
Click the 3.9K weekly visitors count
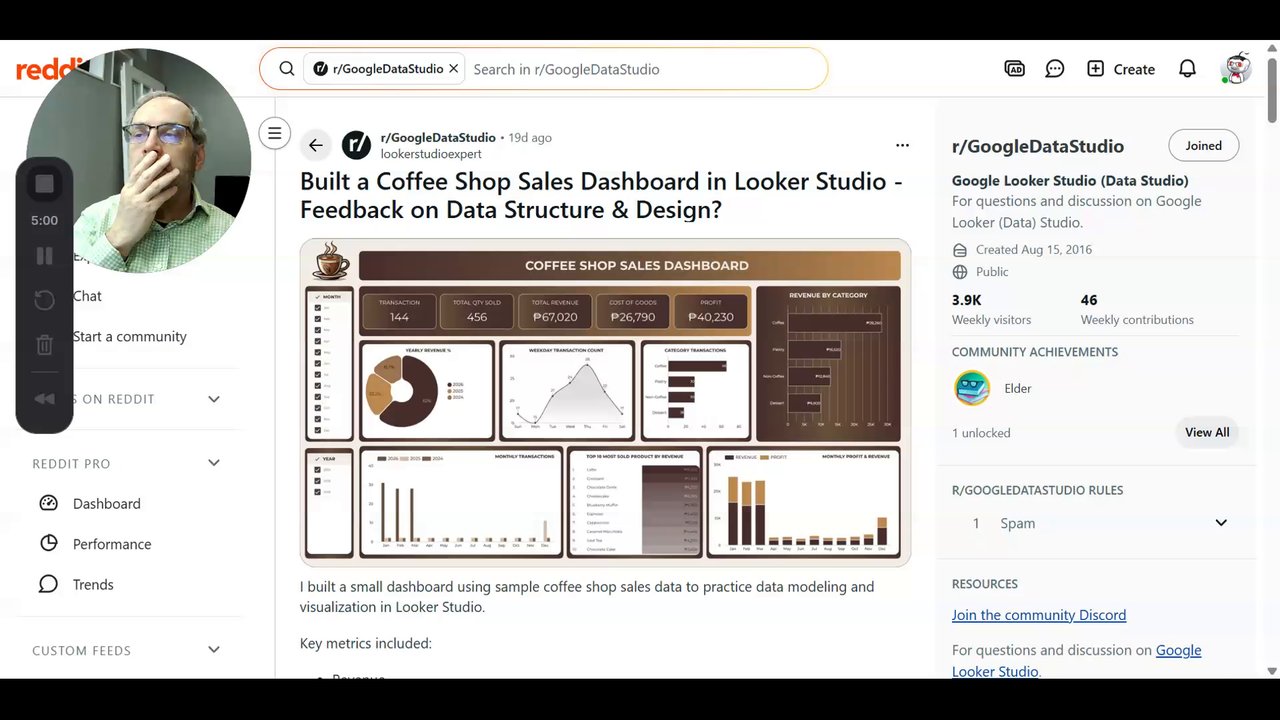[967, 300]
